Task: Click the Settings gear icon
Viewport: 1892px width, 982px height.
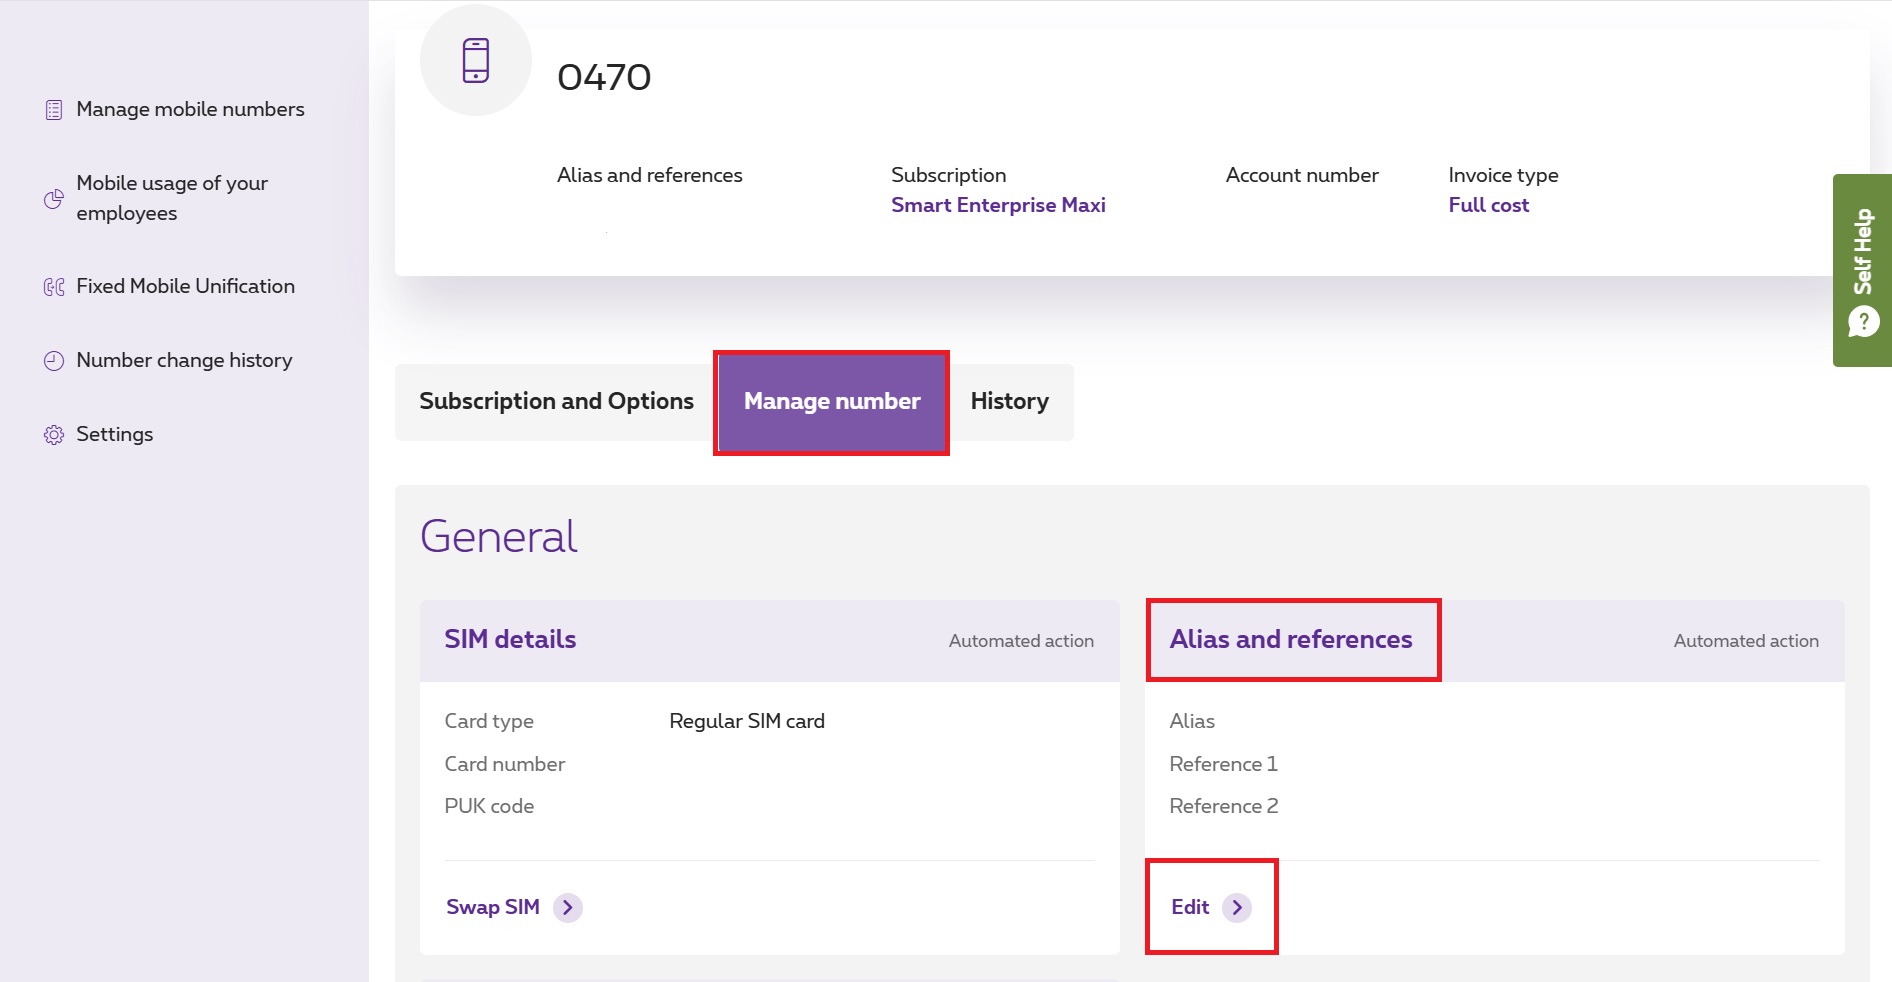Action: pyautogui.click(x=54, y=435)
